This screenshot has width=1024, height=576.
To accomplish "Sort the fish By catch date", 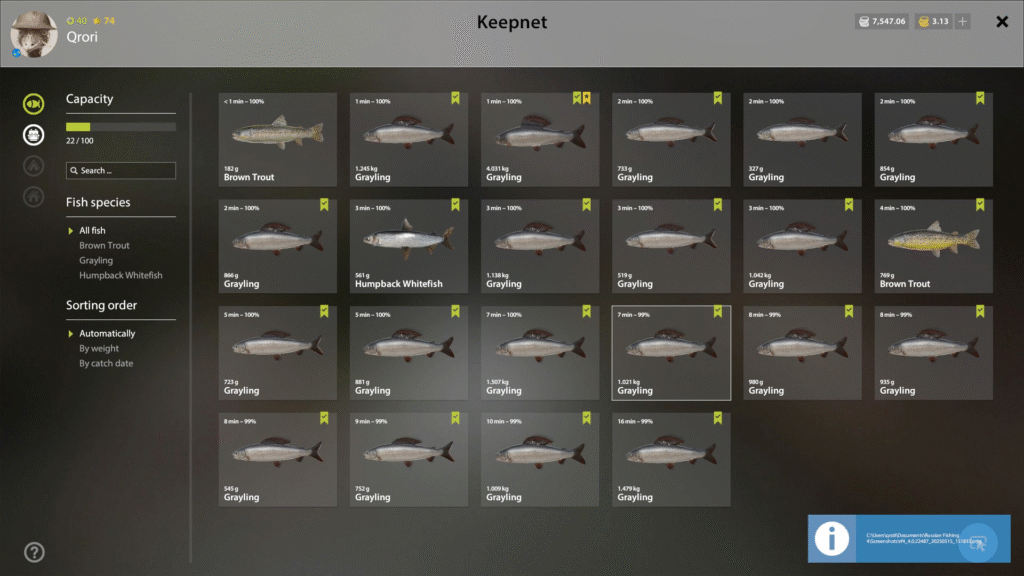I will pyautogui.click(x=106, y=363).
